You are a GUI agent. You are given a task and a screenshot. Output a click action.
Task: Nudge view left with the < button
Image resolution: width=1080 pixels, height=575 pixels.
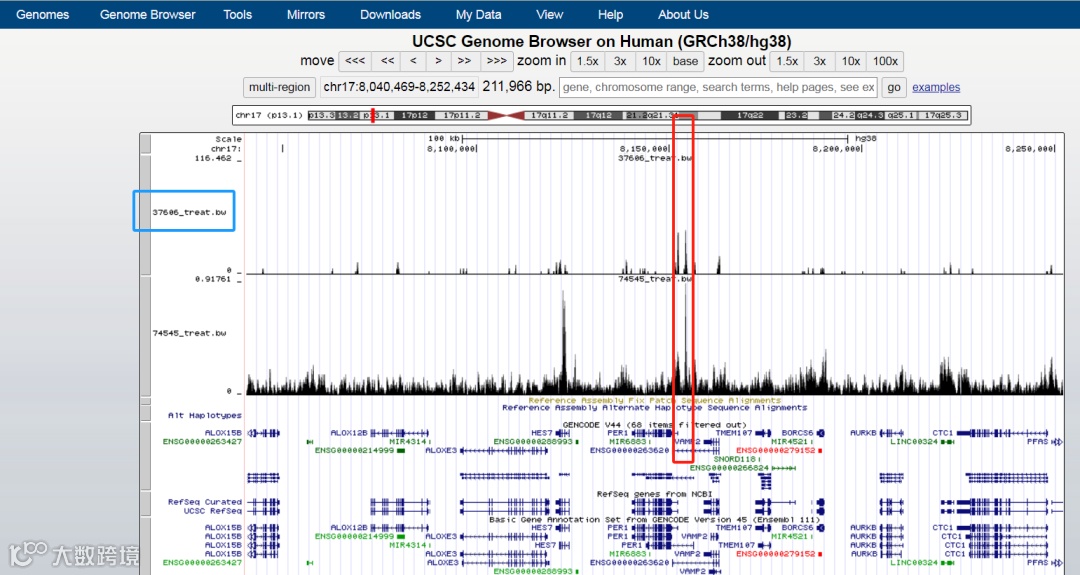pyautogui.click(x=413, y=61)
